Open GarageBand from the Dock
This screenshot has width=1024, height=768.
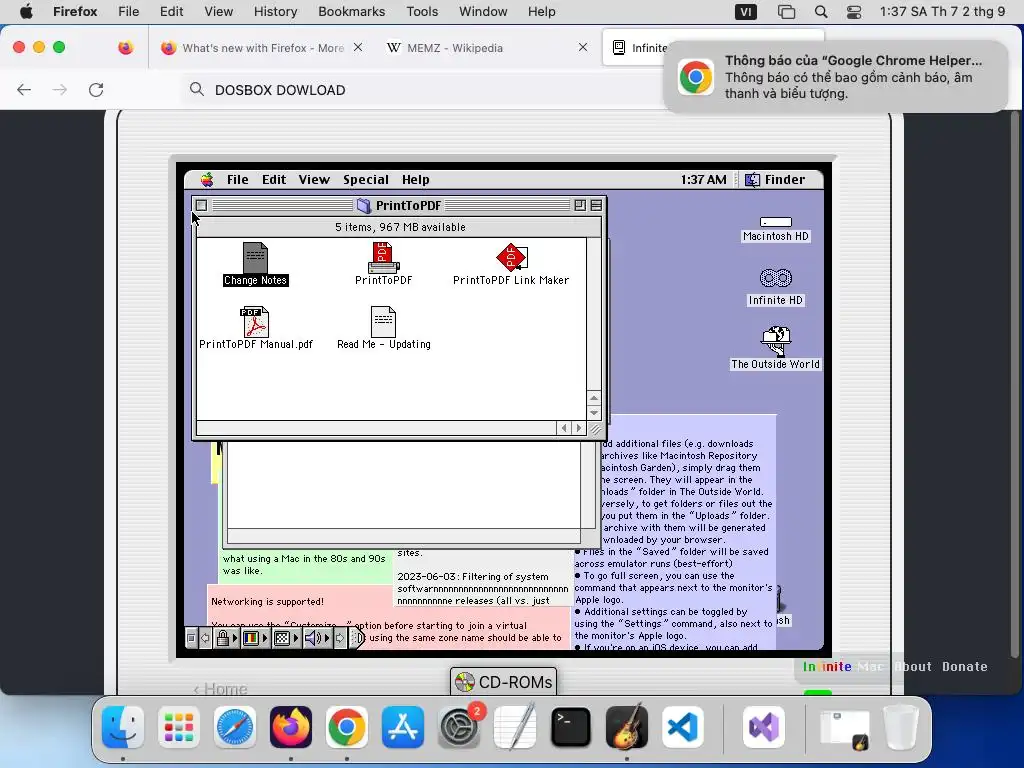(x=627, y=727)
